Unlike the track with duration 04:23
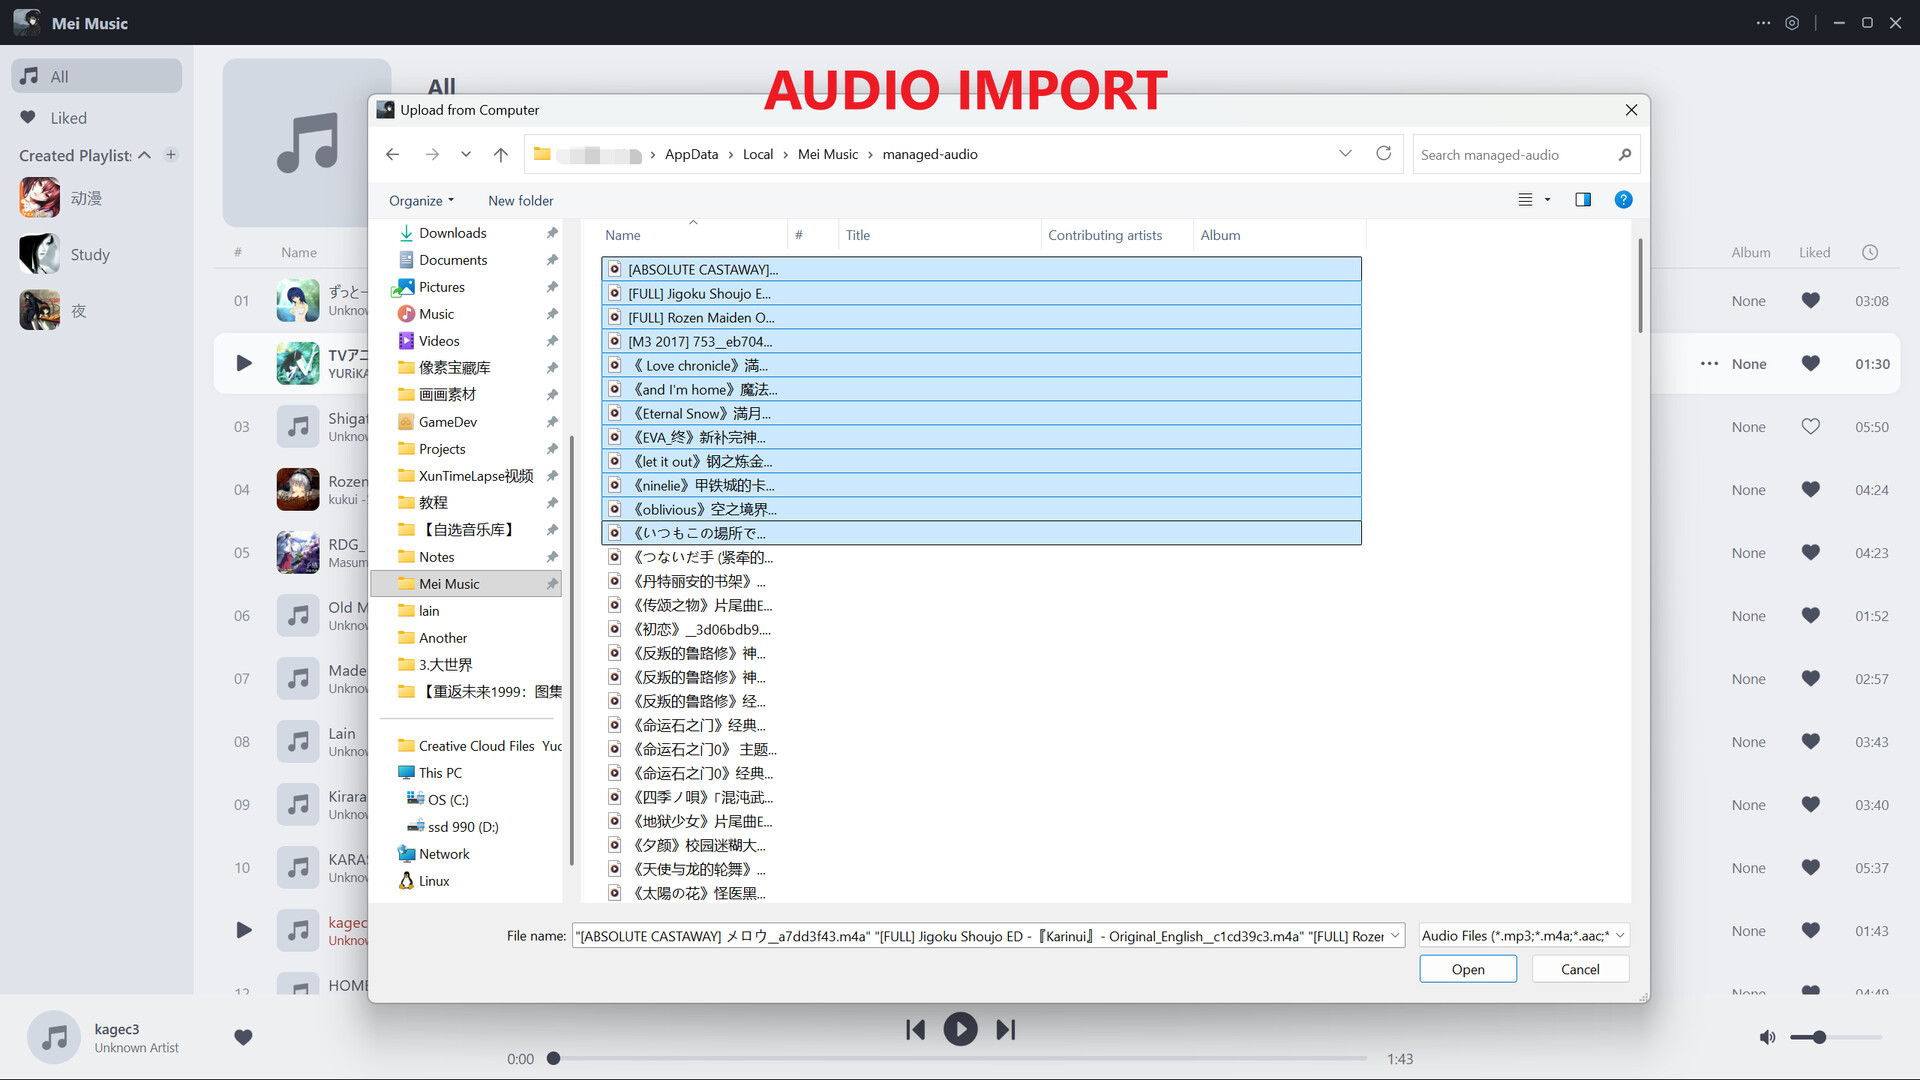 [1811, 552]
